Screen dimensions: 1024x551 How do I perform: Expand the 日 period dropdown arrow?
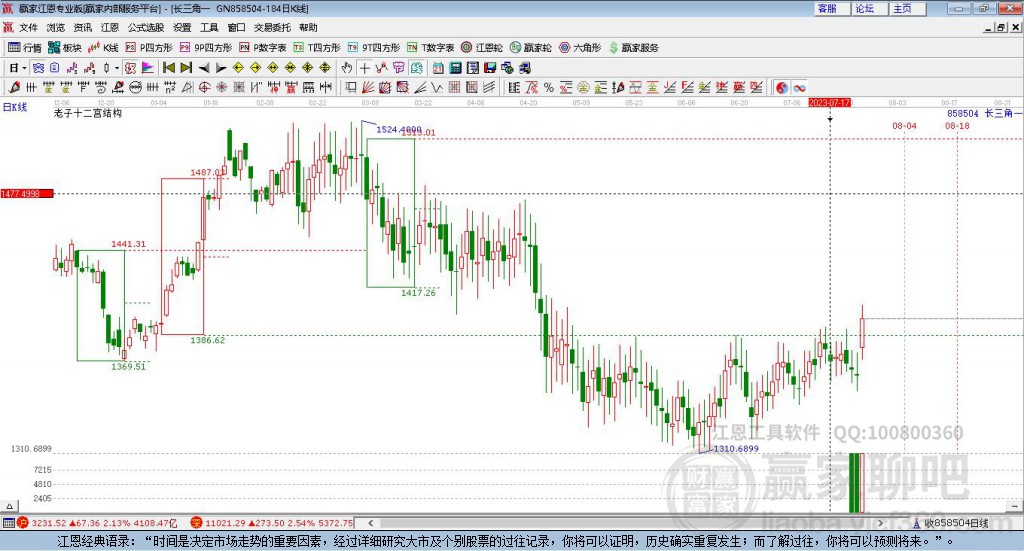tap(24, 68)
